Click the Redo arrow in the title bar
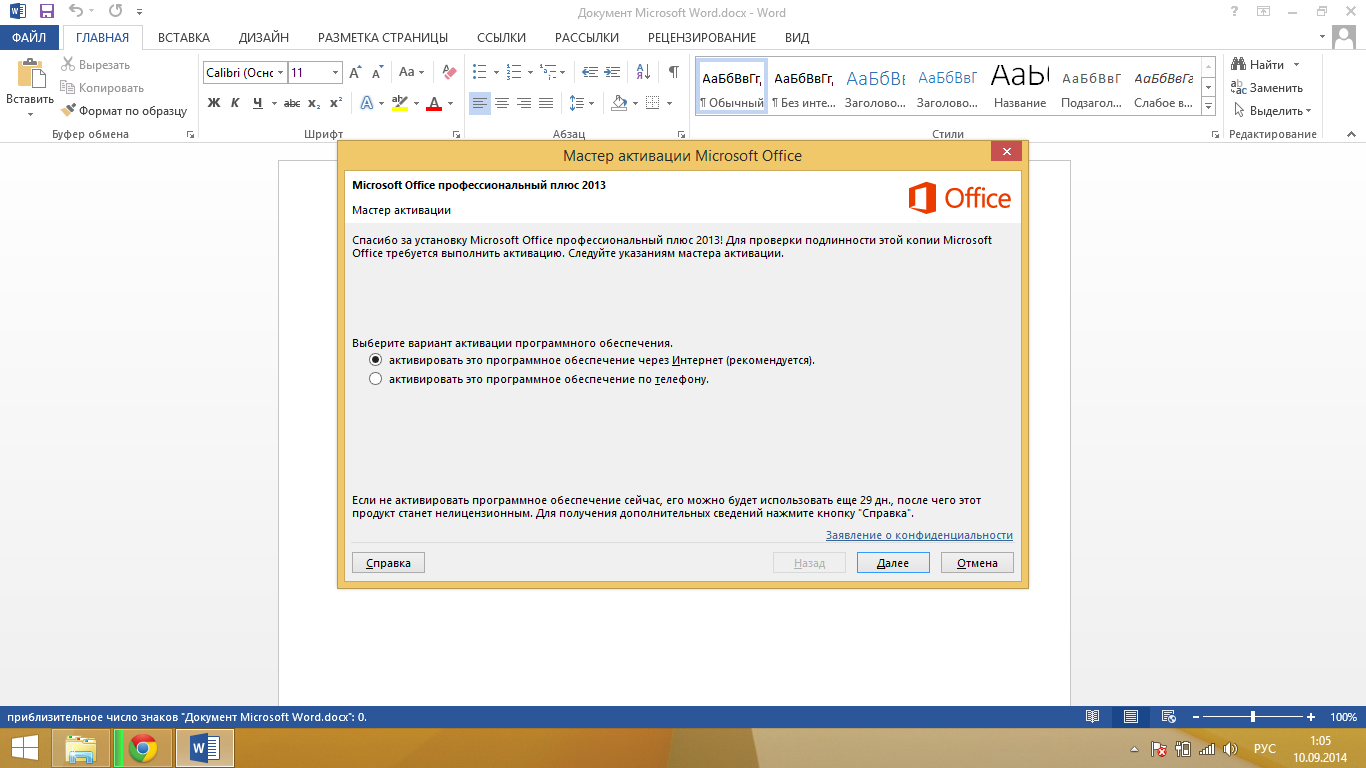 coord(115,12)
